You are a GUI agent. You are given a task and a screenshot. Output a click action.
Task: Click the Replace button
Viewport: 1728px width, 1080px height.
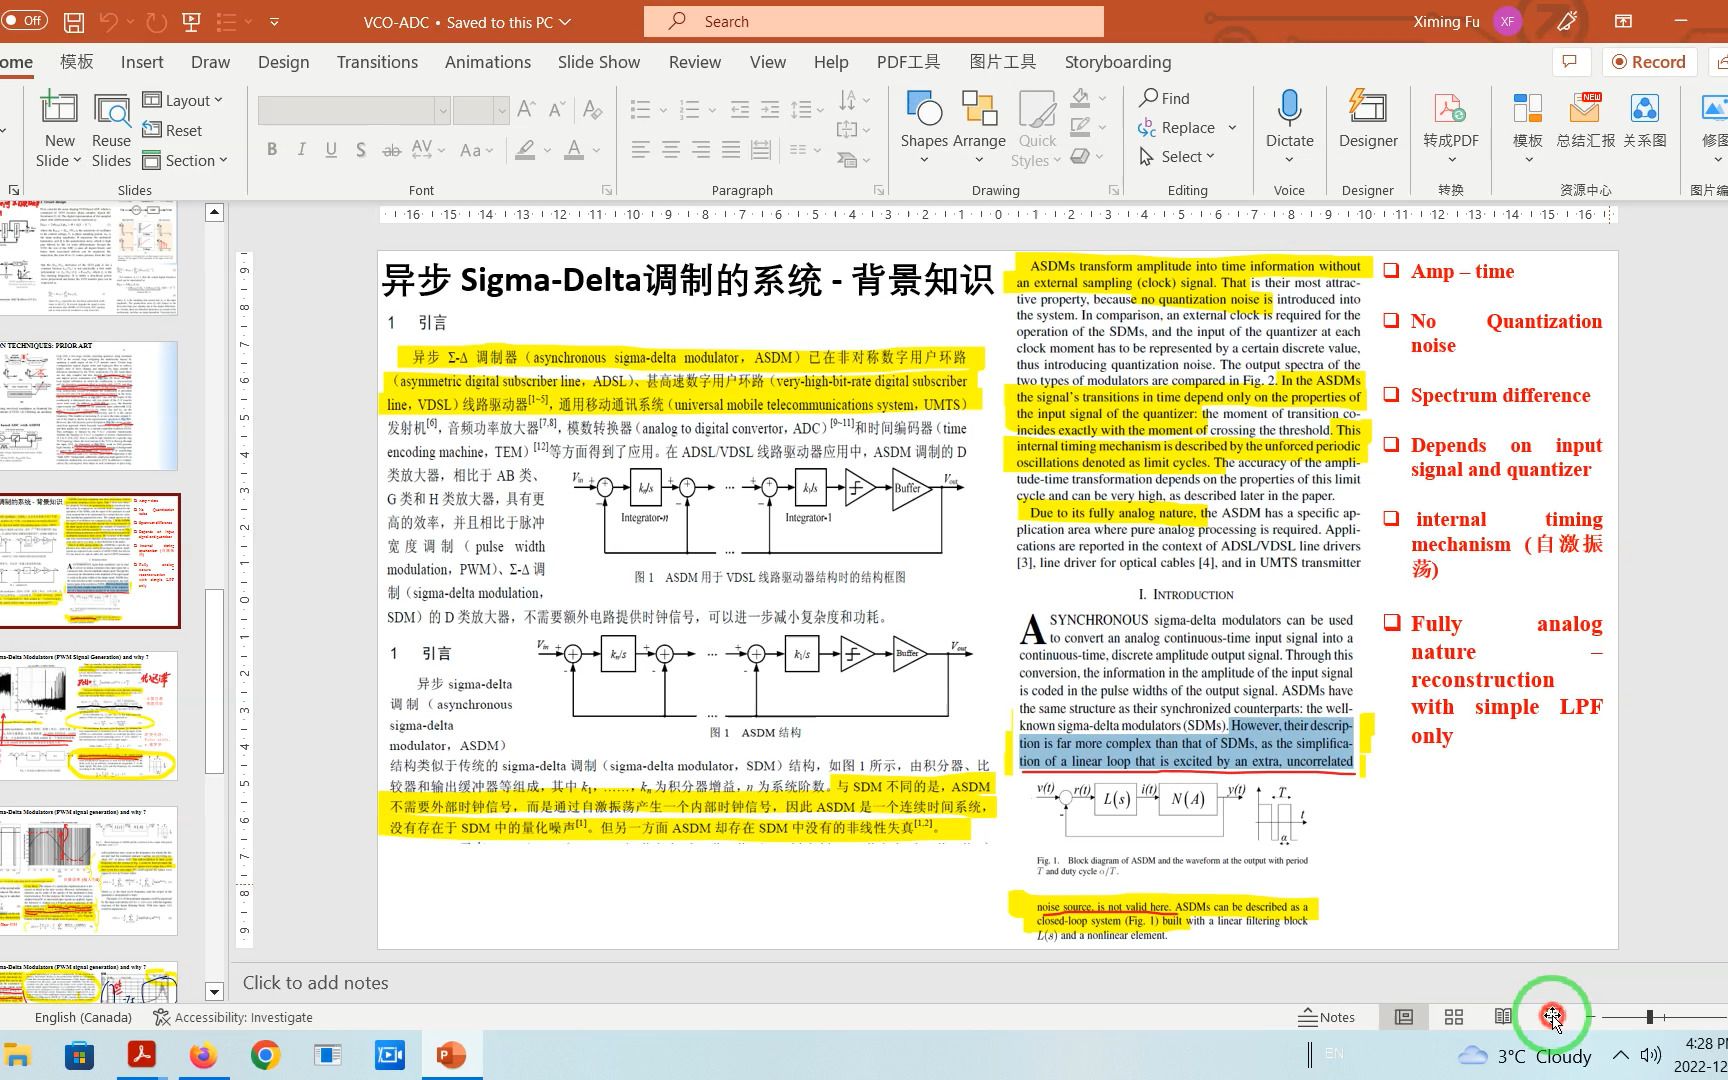click(1177, 128)
